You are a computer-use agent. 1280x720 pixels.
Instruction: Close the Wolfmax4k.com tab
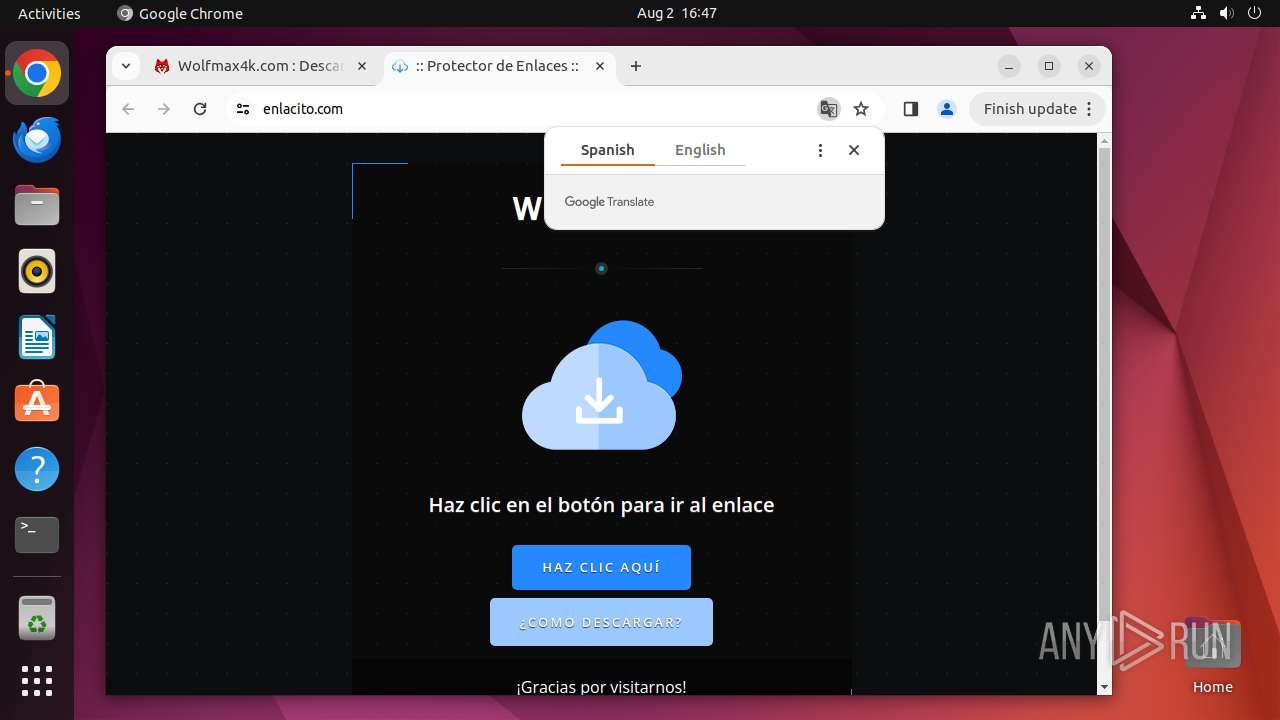coord(362,66)
